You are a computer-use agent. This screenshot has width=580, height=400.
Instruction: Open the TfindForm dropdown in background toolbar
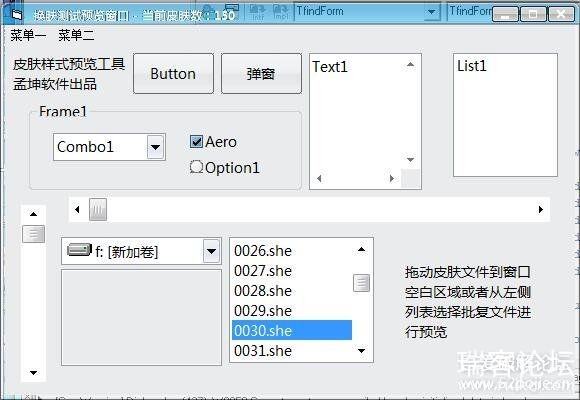[x=431, y=12]
